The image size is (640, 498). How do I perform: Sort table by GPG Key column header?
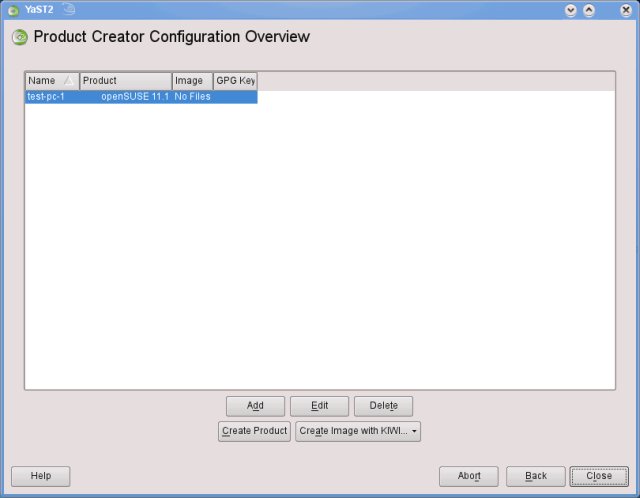coord(236,81)
